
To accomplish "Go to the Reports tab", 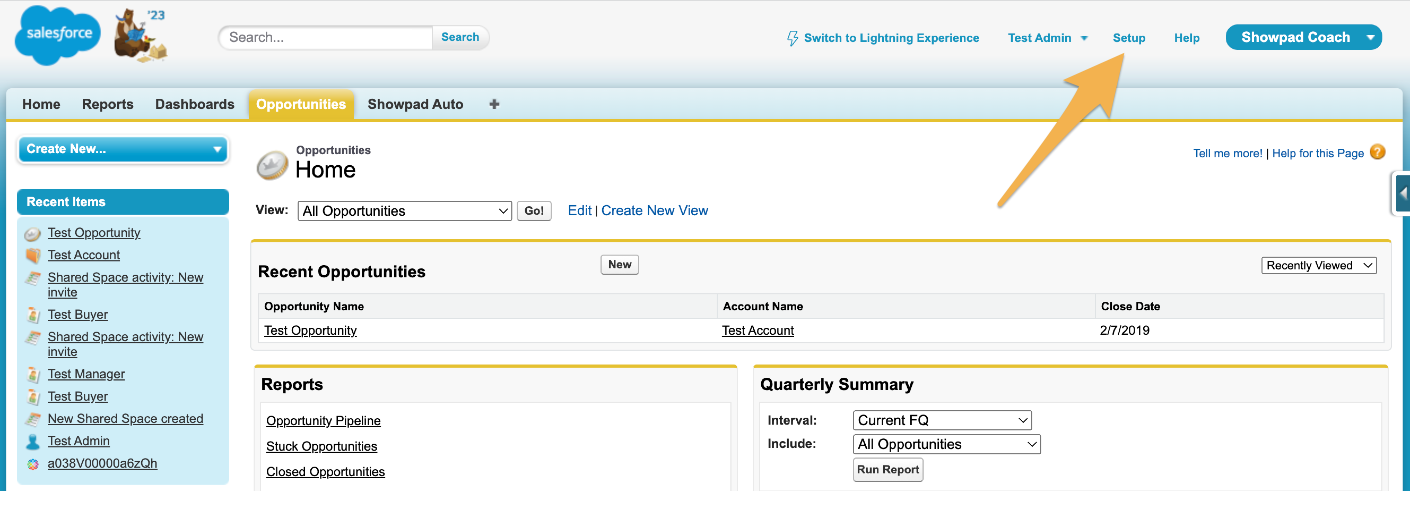I will coord(108,104).
